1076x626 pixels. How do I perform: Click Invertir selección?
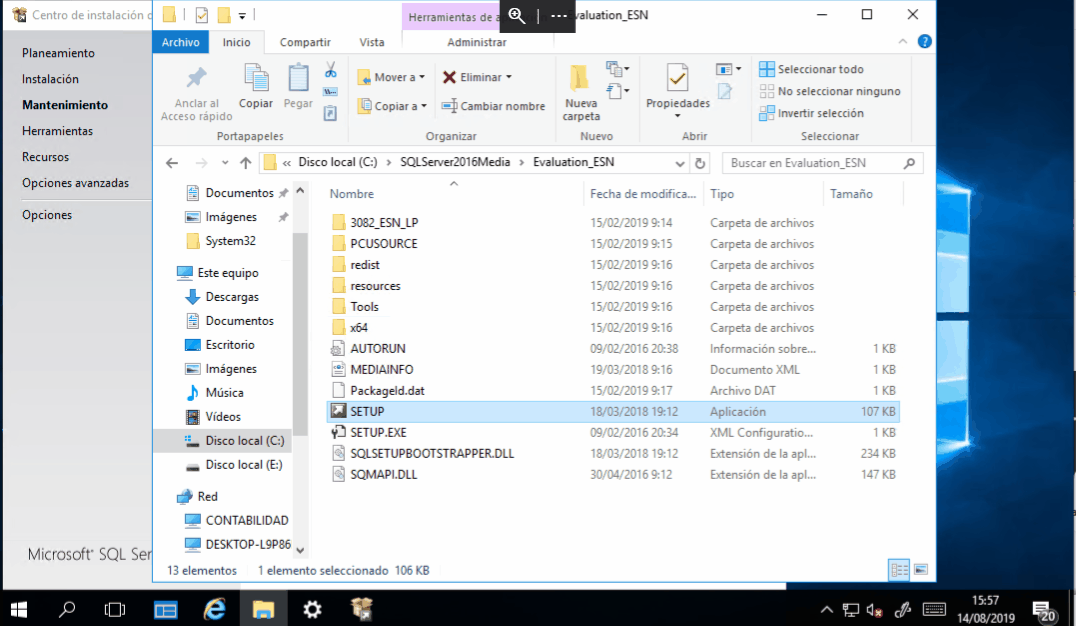click(811, 113)
